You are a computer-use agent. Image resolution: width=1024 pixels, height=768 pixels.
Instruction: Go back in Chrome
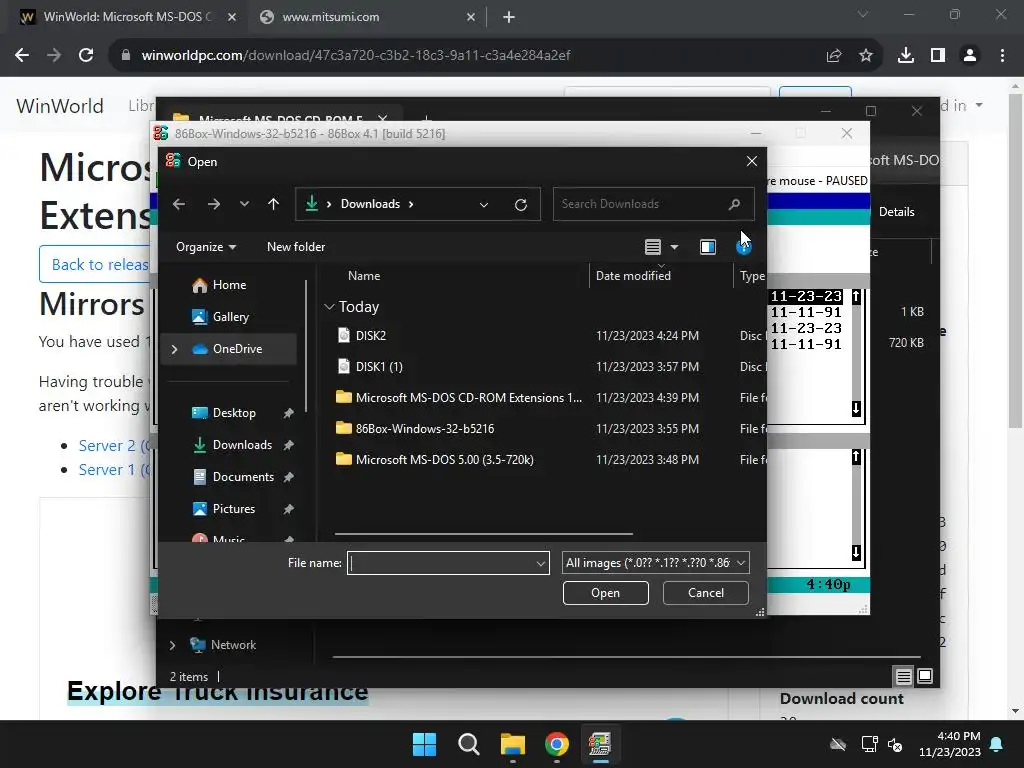pos(22,56)
